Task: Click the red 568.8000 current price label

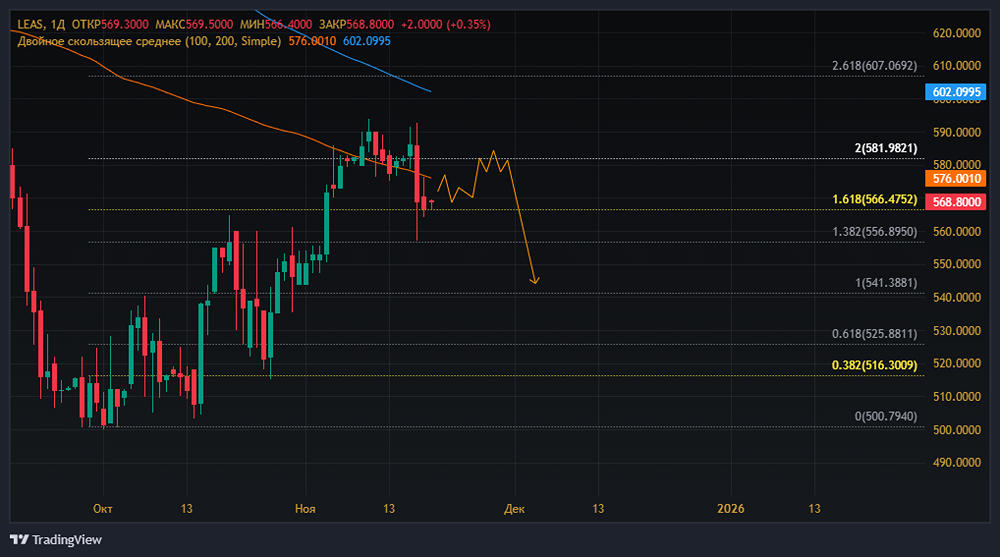Action: pos(955,202)
